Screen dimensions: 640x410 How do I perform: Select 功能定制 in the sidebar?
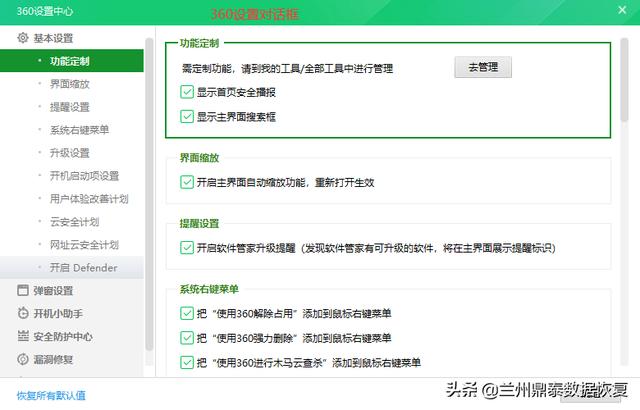(70, 61)
